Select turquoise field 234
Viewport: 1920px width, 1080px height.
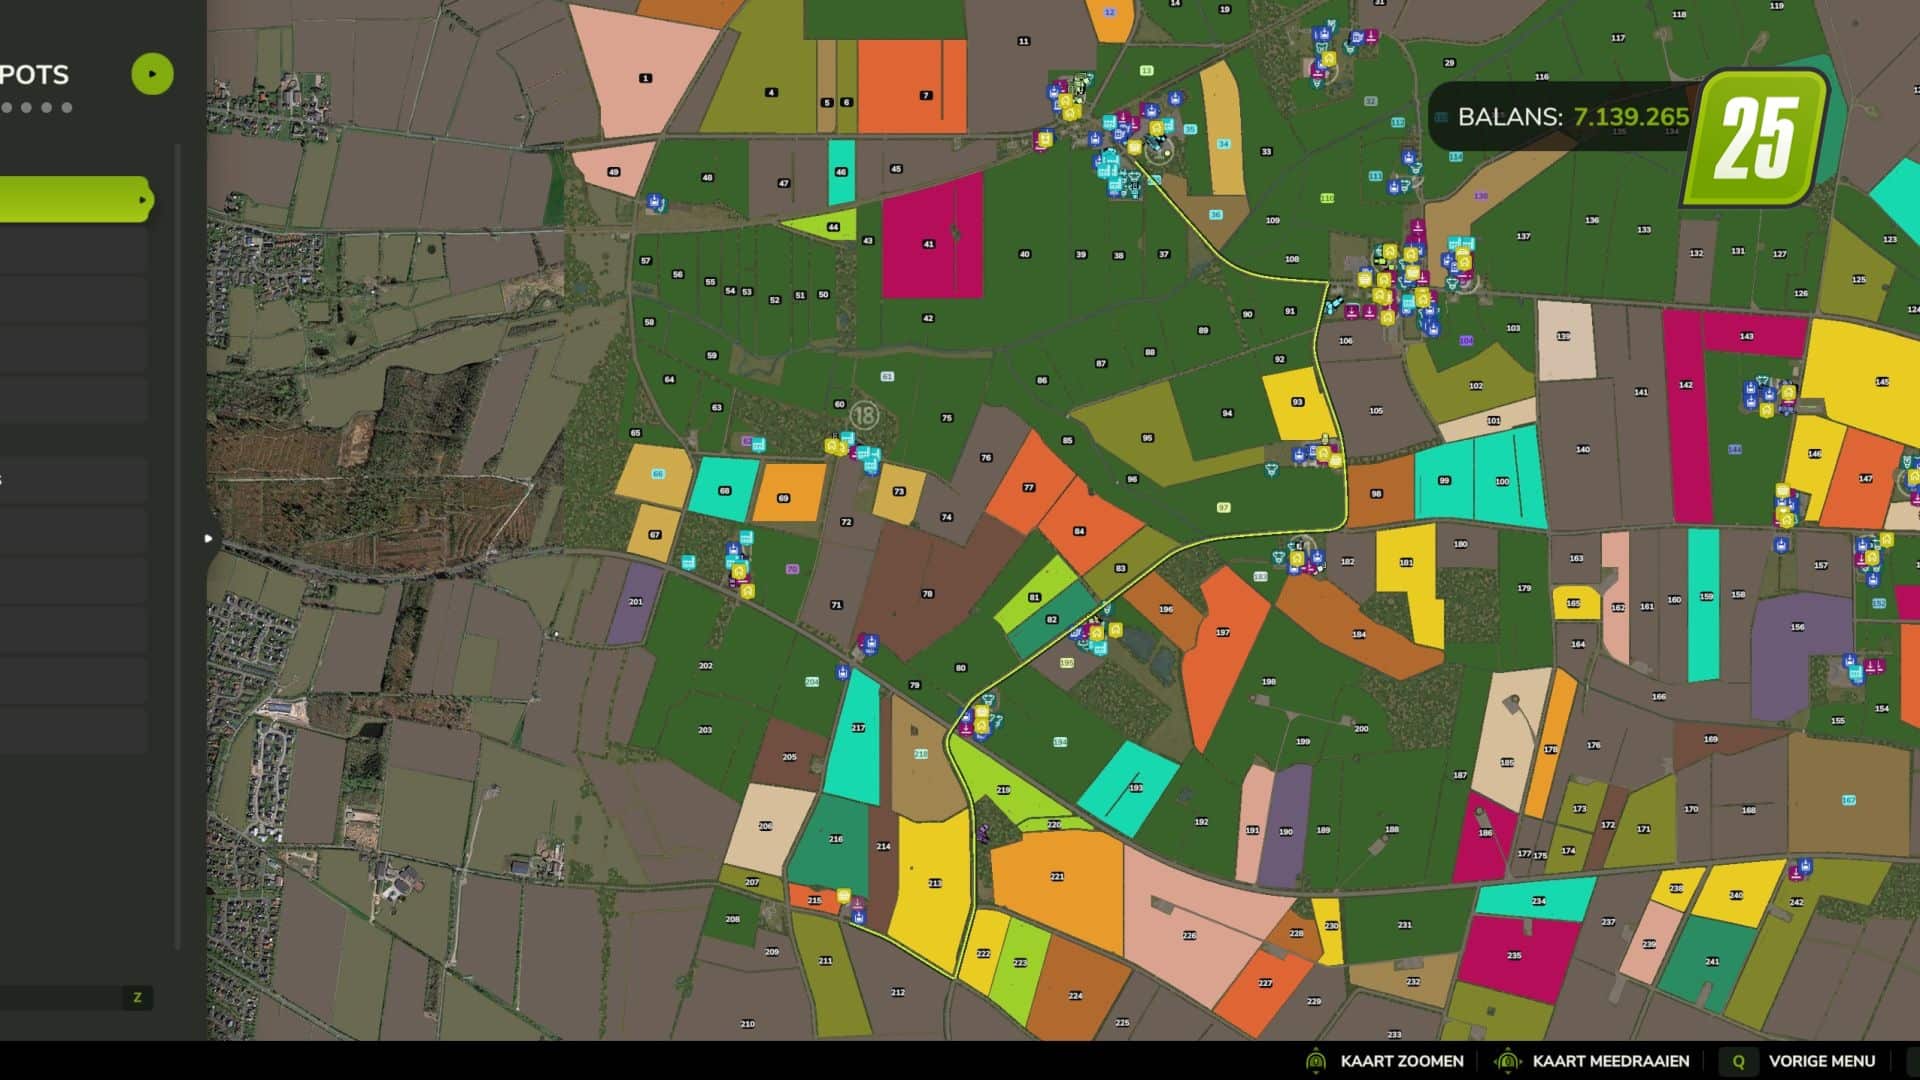point(1536,899)
